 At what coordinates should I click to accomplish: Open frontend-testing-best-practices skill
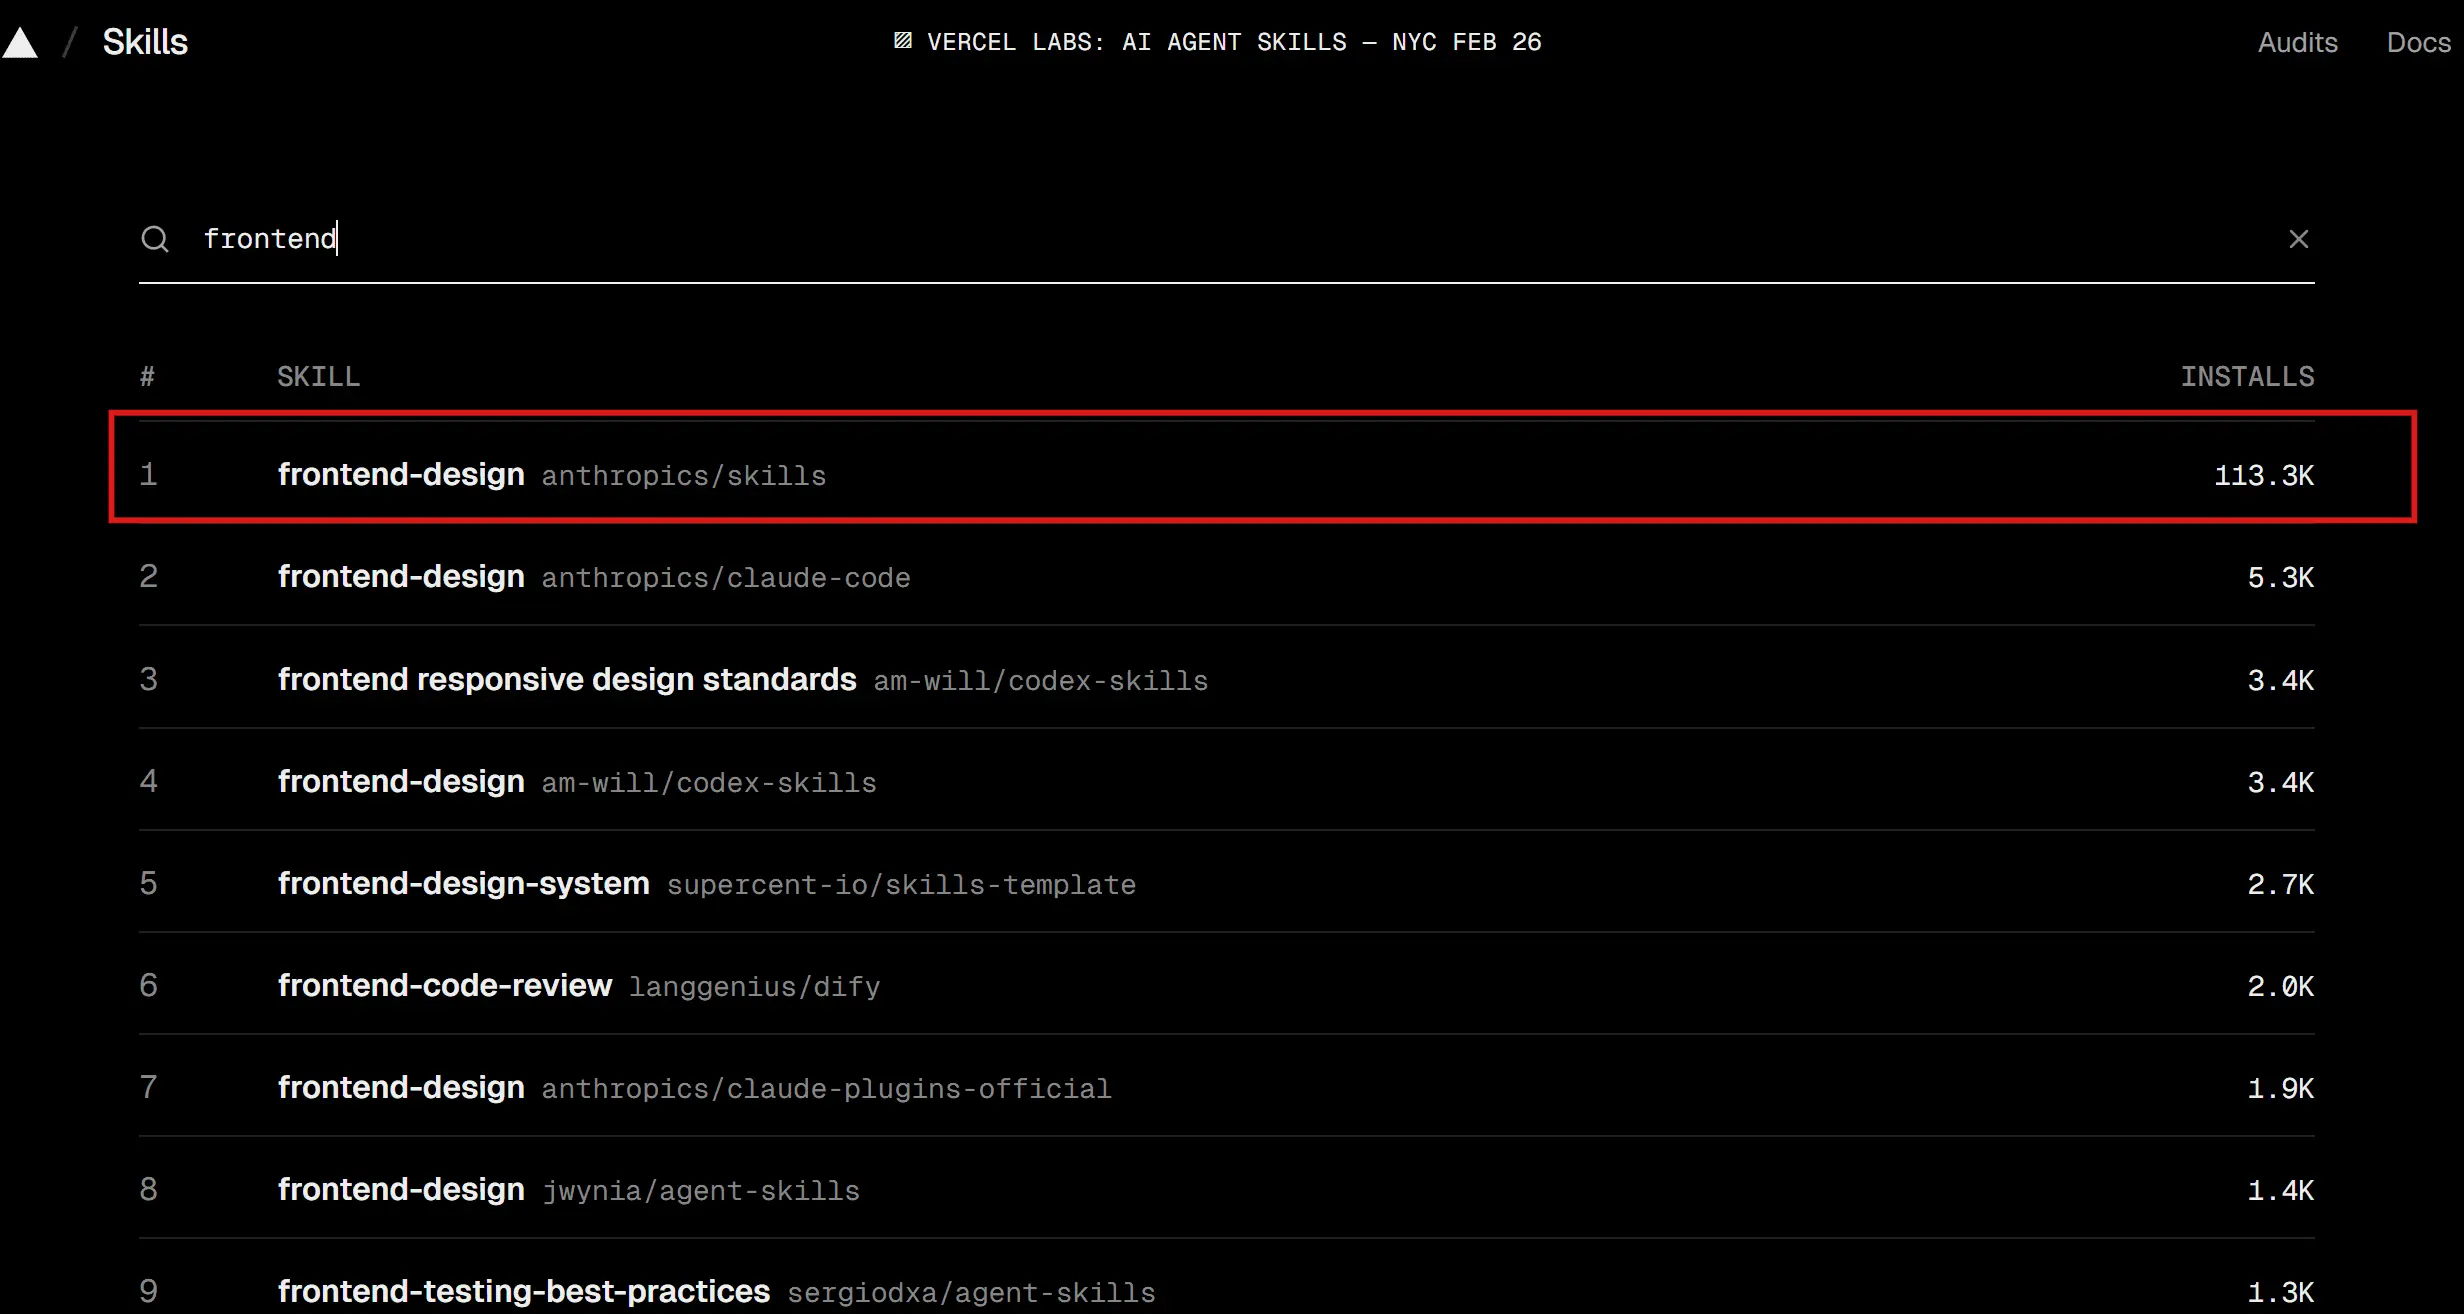pyautogui.click(x=523, y=1291)
